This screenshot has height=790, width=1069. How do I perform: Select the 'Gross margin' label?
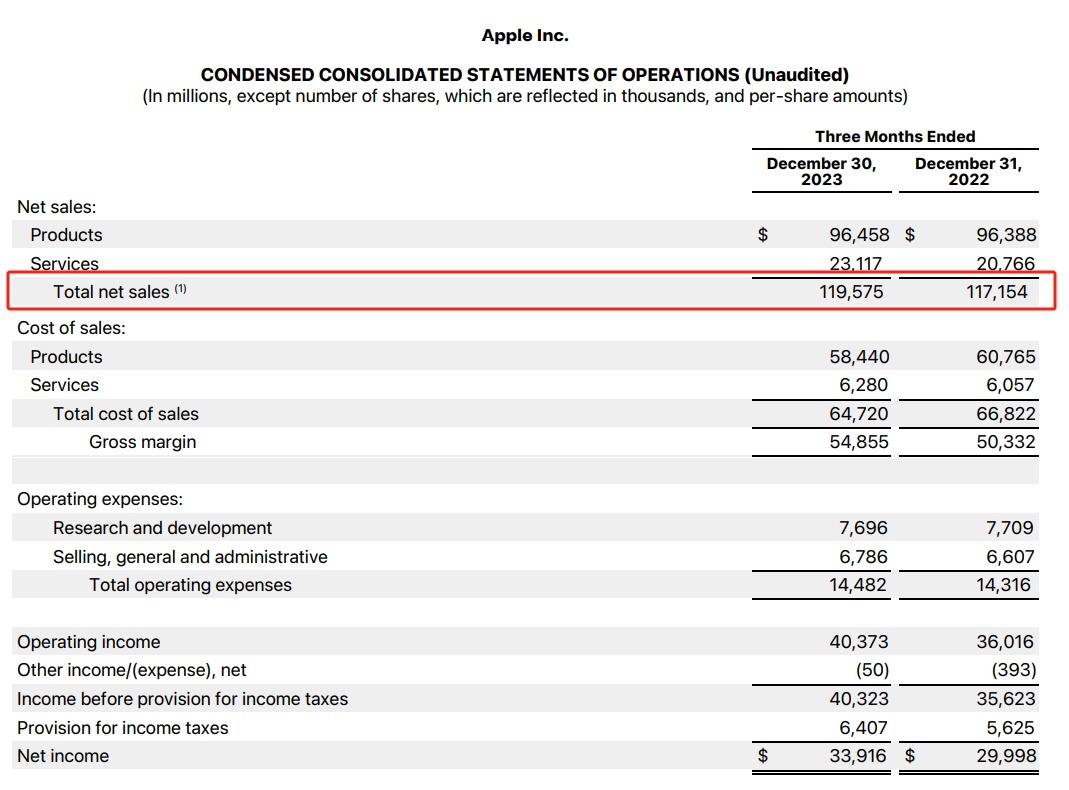point(142,442)
